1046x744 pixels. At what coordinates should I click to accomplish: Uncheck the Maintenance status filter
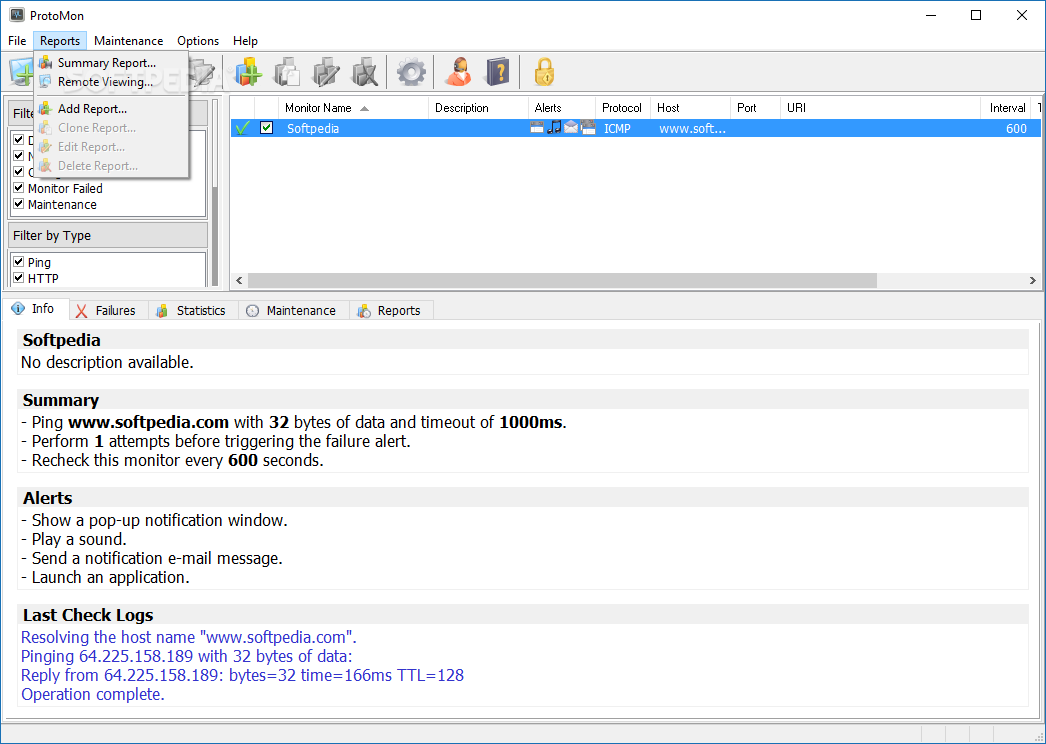point(19,204)
